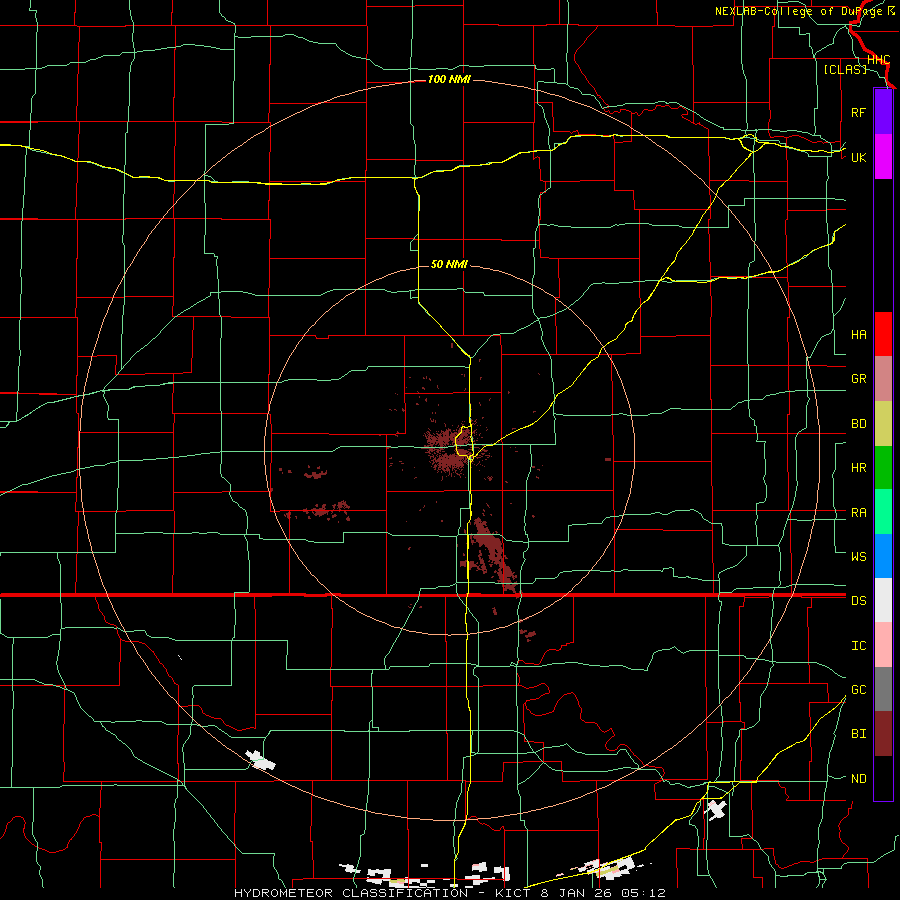The height and width of the screenshot is (900, 900).
Task: Select the WS blue legend swatch
Action: pyautogui.click(x=883, y=556)
